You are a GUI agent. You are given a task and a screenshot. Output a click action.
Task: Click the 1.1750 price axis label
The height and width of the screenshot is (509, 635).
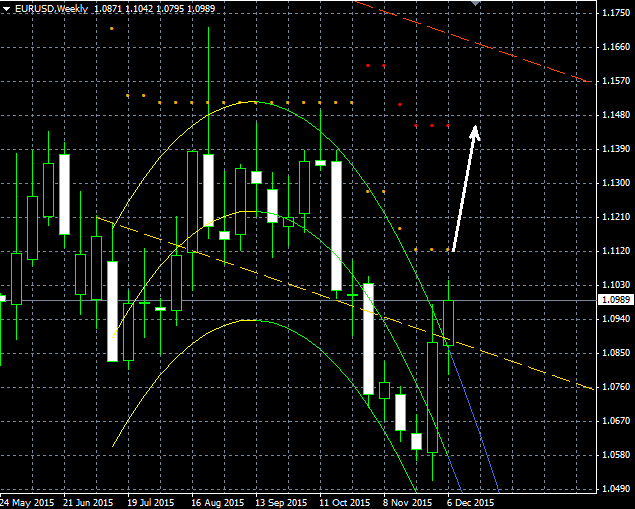pos(616,13)
